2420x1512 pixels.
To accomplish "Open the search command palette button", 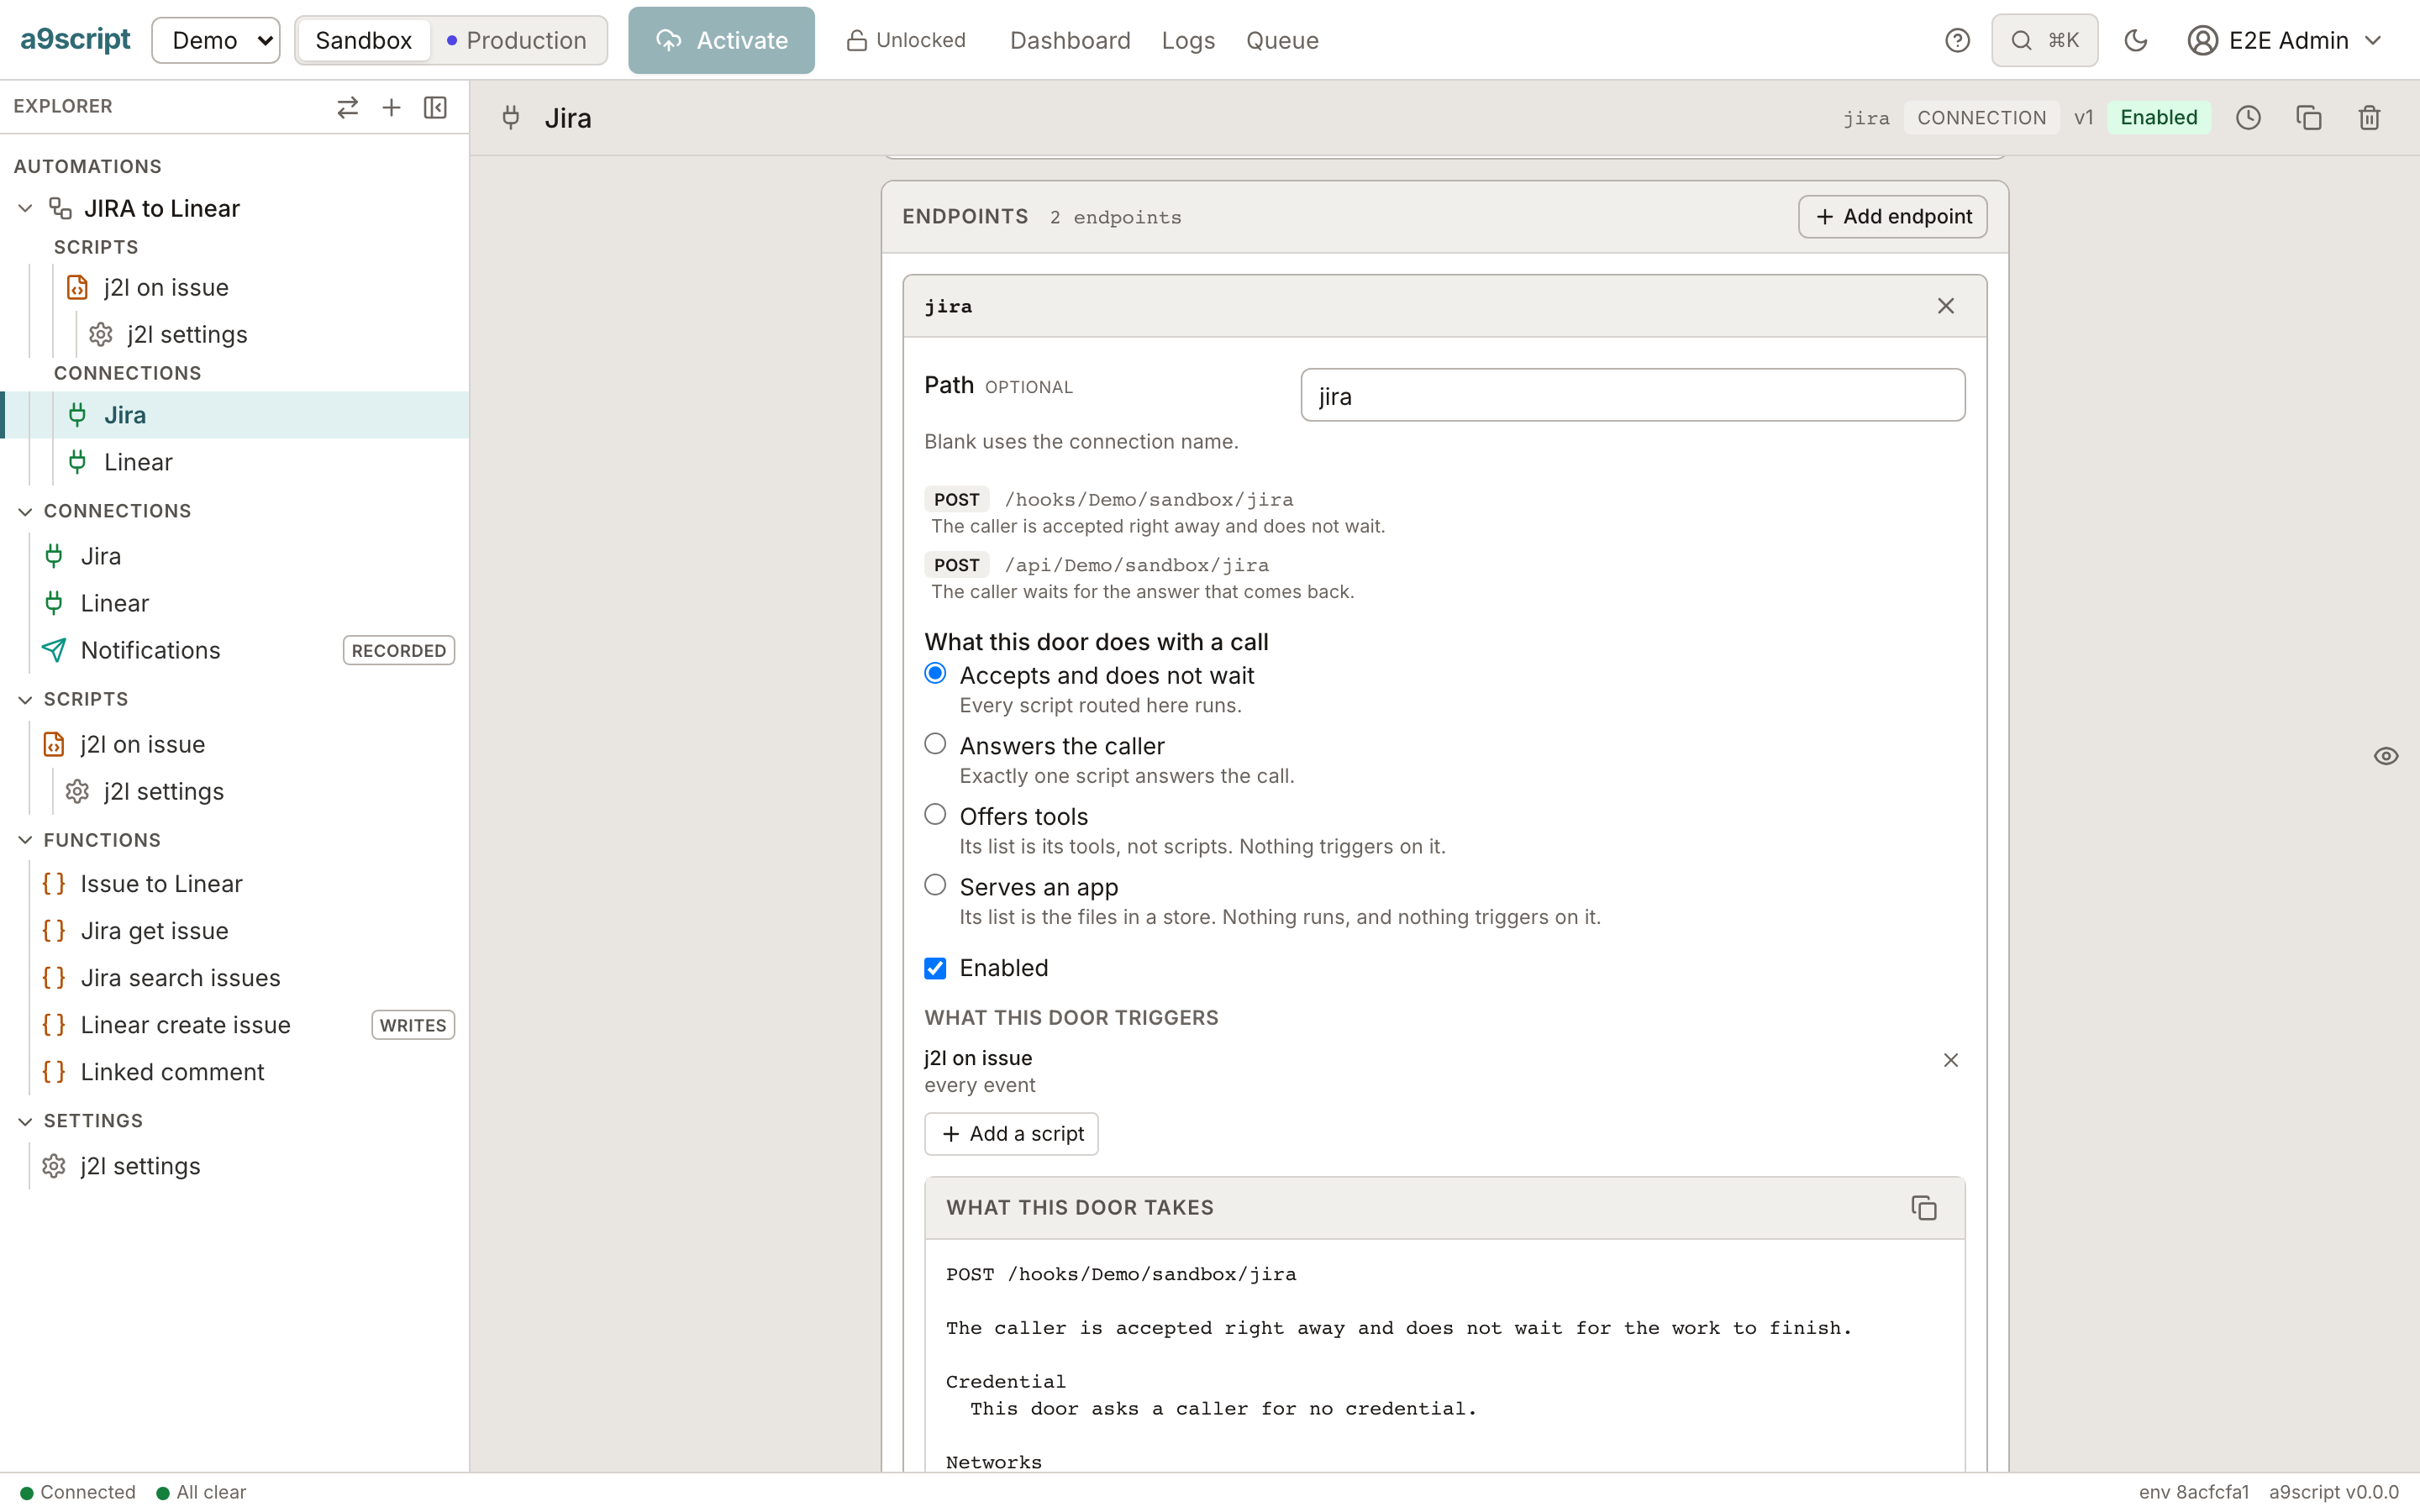I will (x=2044, y=40).
